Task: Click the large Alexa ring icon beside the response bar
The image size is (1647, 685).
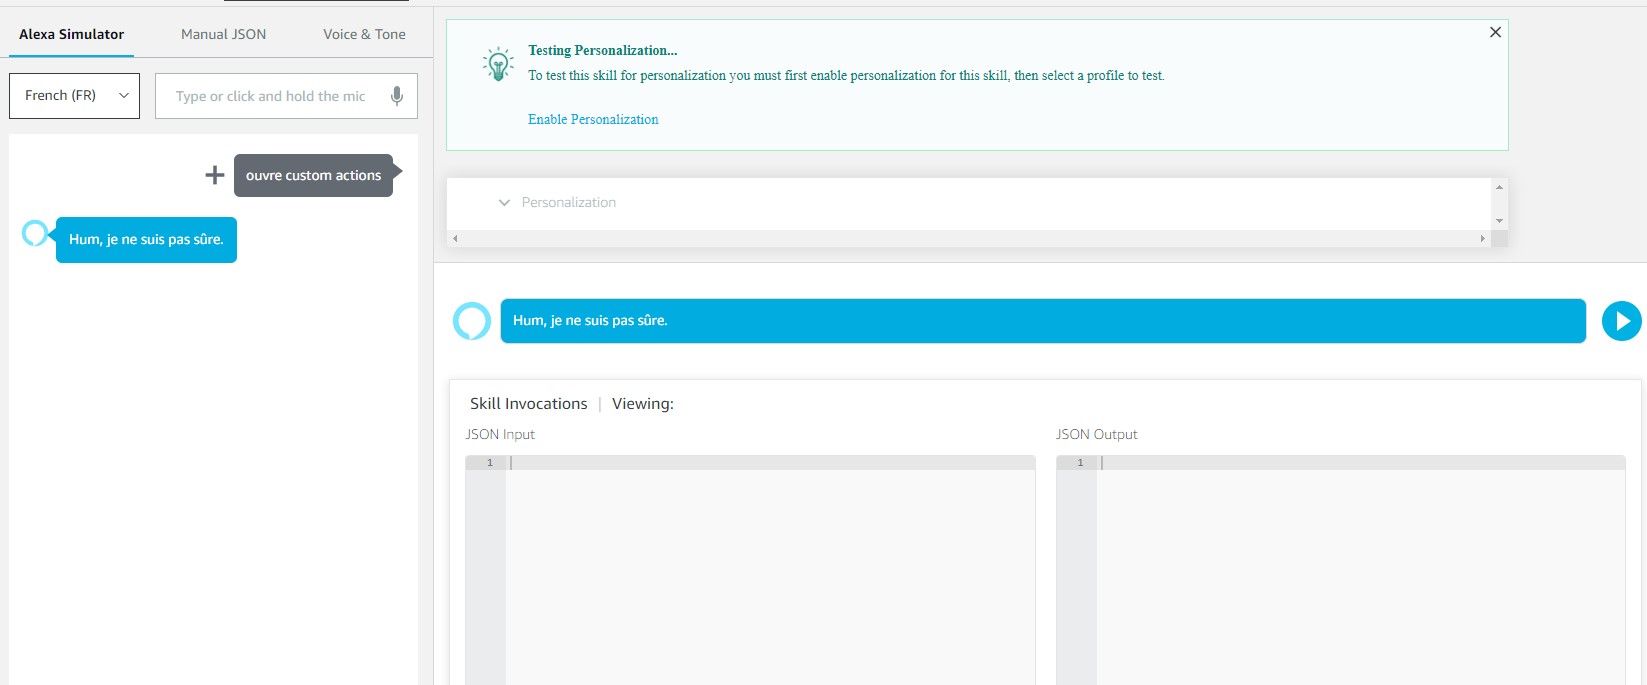Action: point(472,321)
